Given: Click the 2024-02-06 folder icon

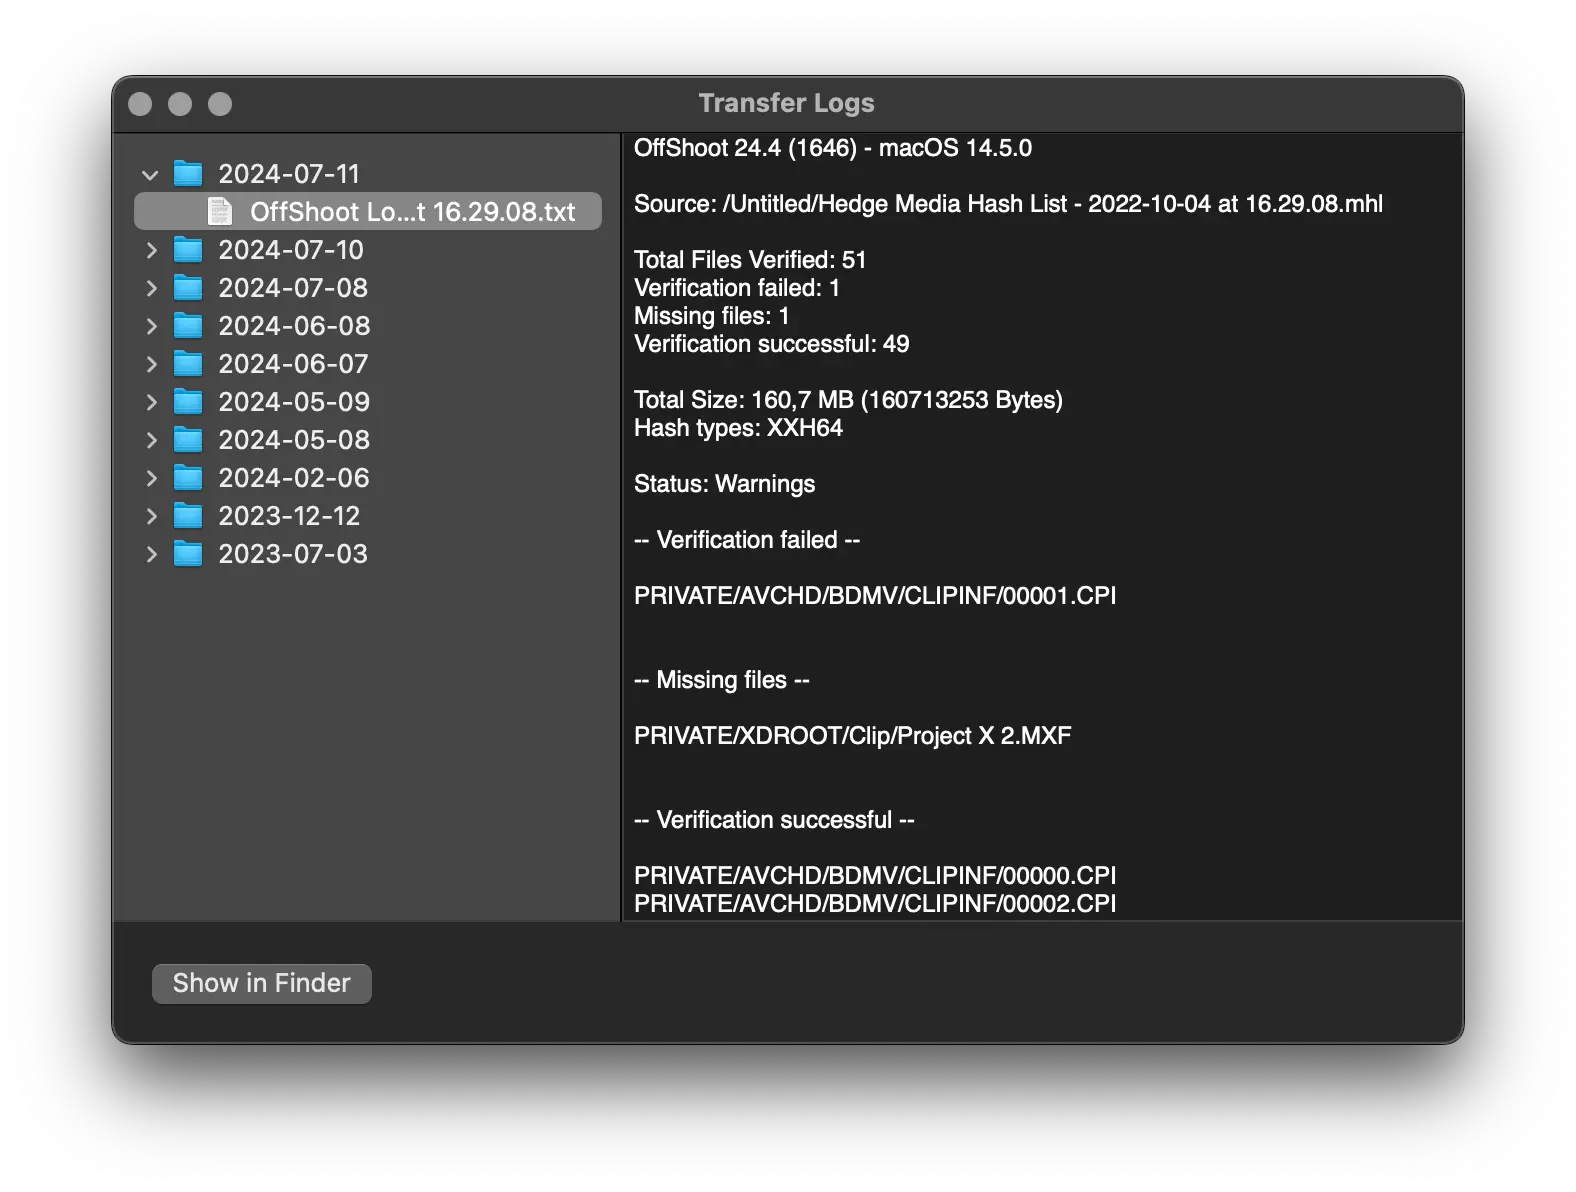Looking at the screenshot, I should click(188, 478).
